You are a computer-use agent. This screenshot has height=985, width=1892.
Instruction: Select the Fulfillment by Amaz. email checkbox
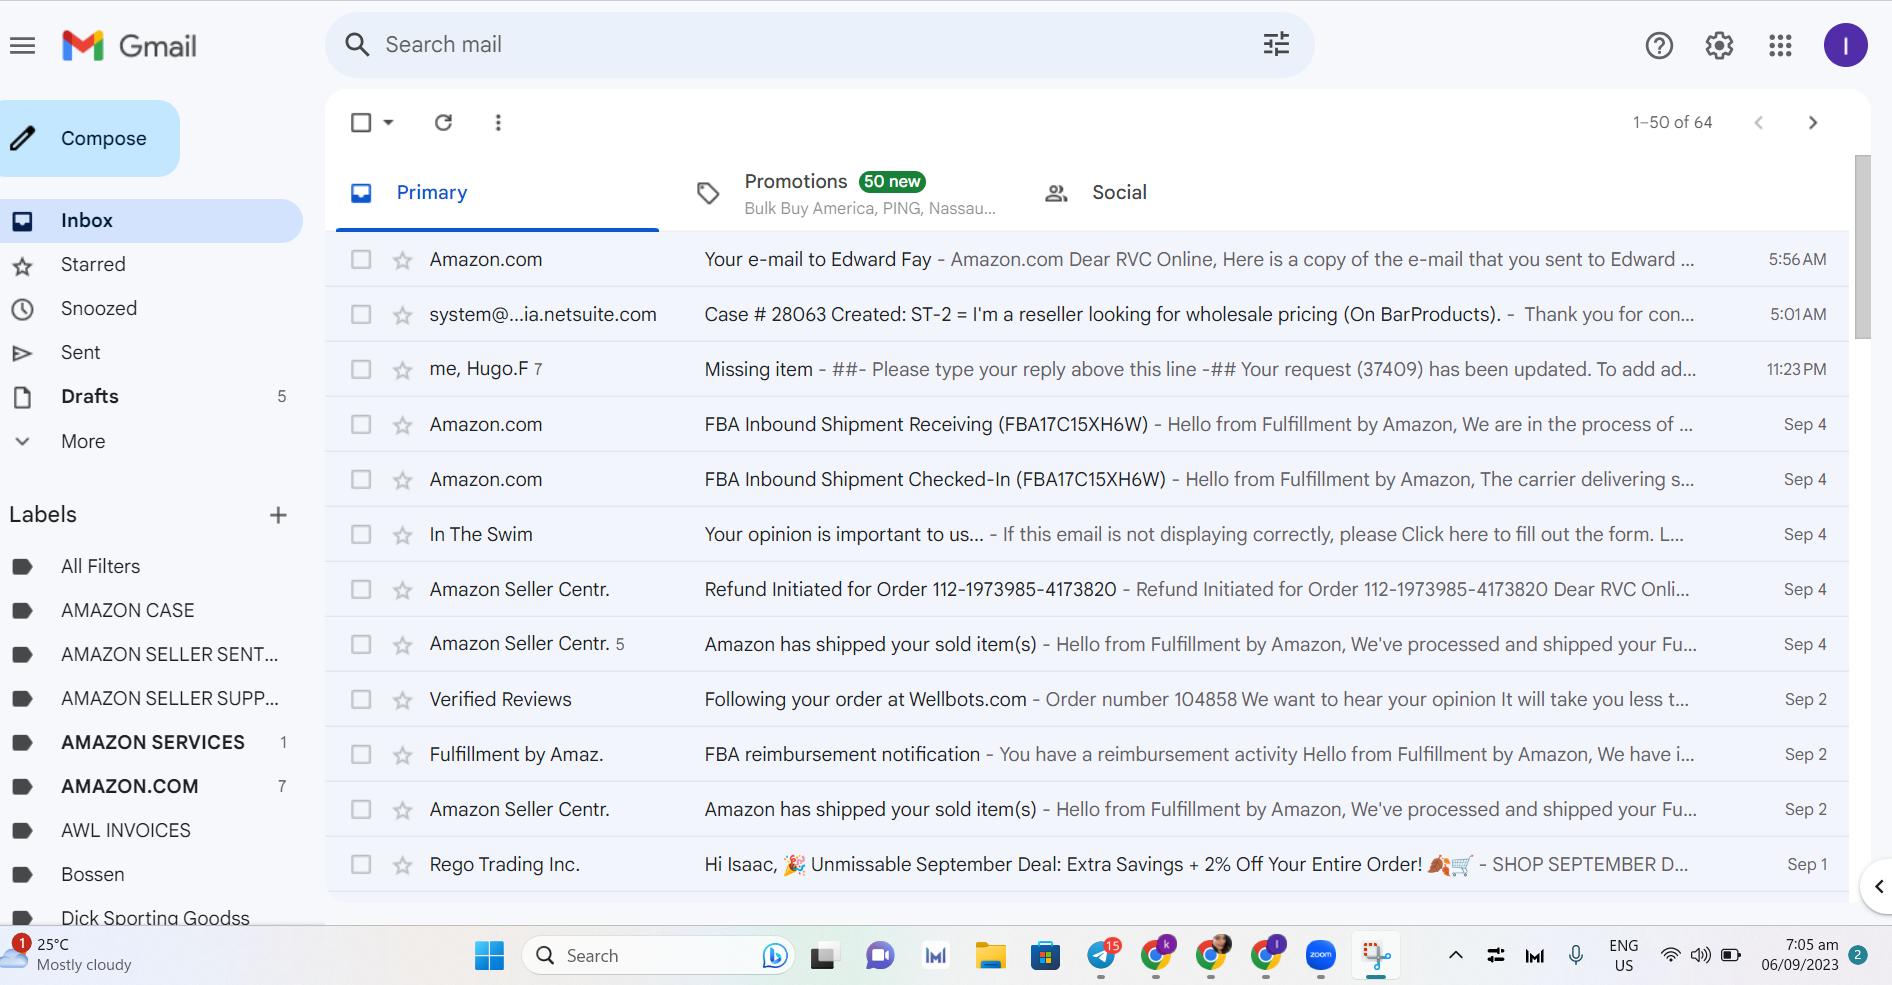pyautogui.click(x=361, y=754)
